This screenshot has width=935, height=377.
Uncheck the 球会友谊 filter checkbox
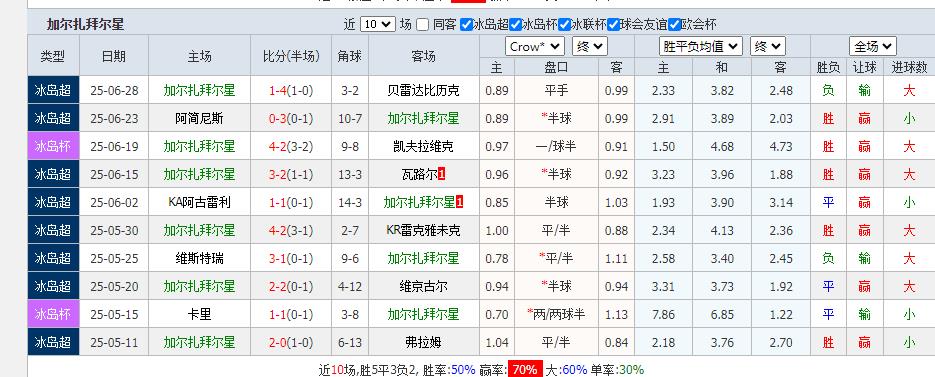coord(614,24)
